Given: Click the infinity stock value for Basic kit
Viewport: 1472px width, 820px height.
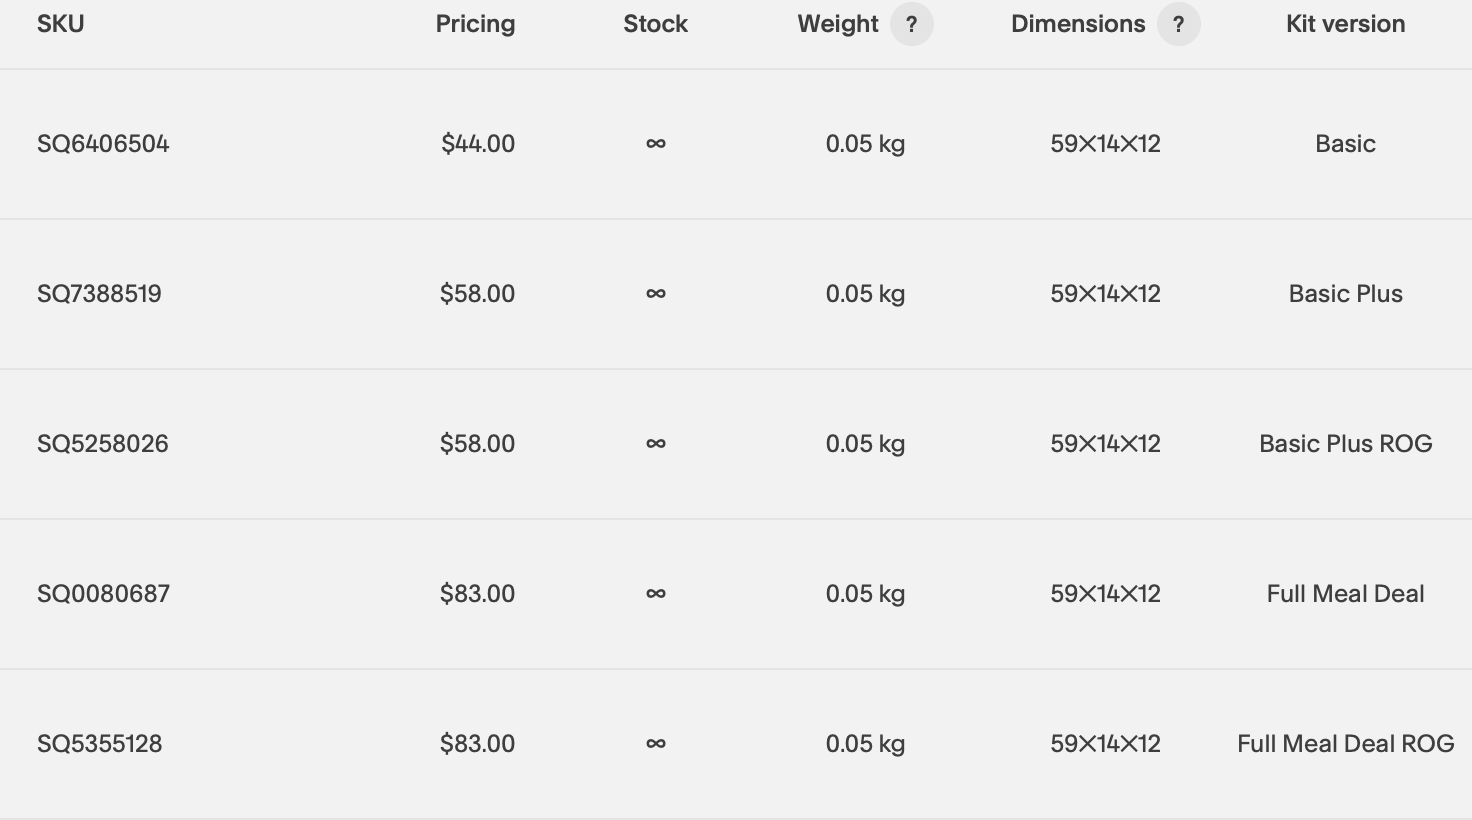Looking at the screenshot, I should [656, 144].
